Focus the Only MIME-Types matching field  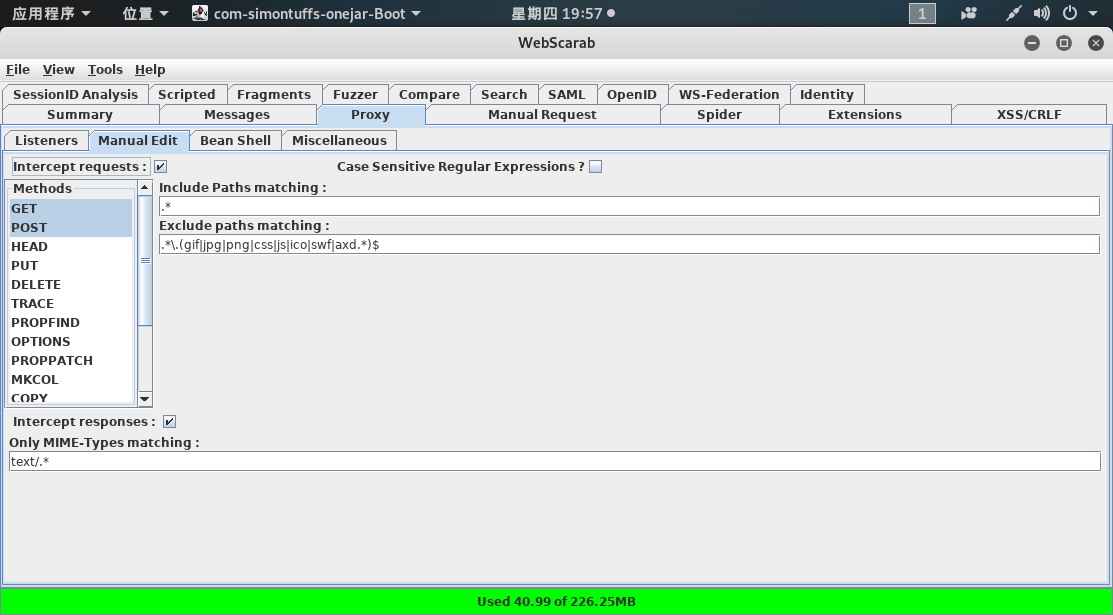coord(554,462)
